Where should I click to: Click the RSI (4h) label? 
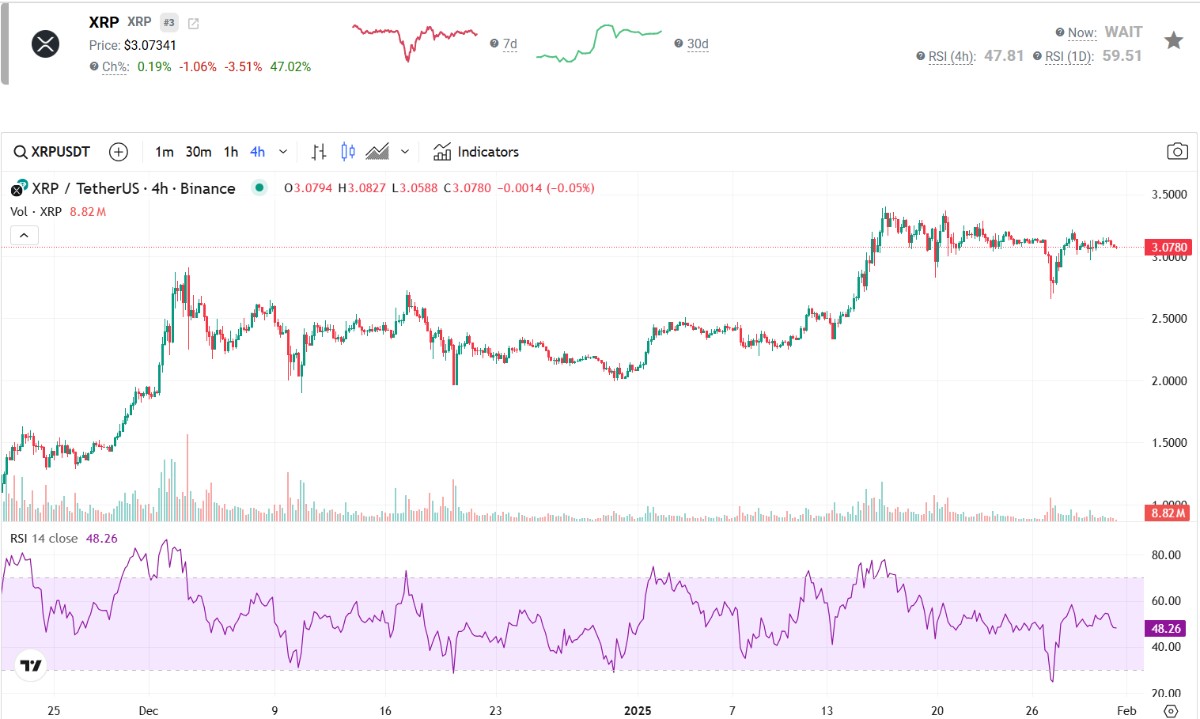point(952,56)
